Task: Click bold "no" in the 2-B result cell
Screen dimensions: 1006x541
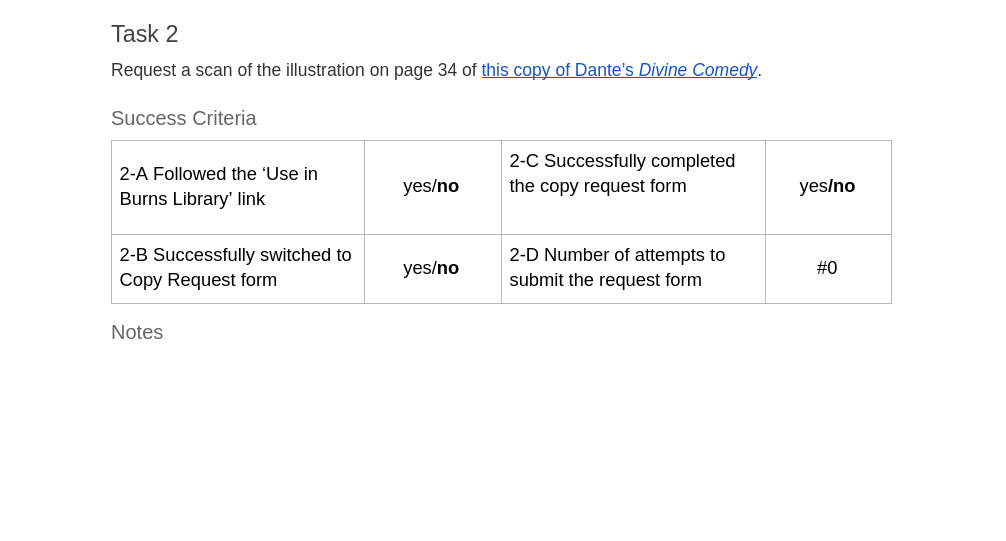Action: tap(448, 268)
